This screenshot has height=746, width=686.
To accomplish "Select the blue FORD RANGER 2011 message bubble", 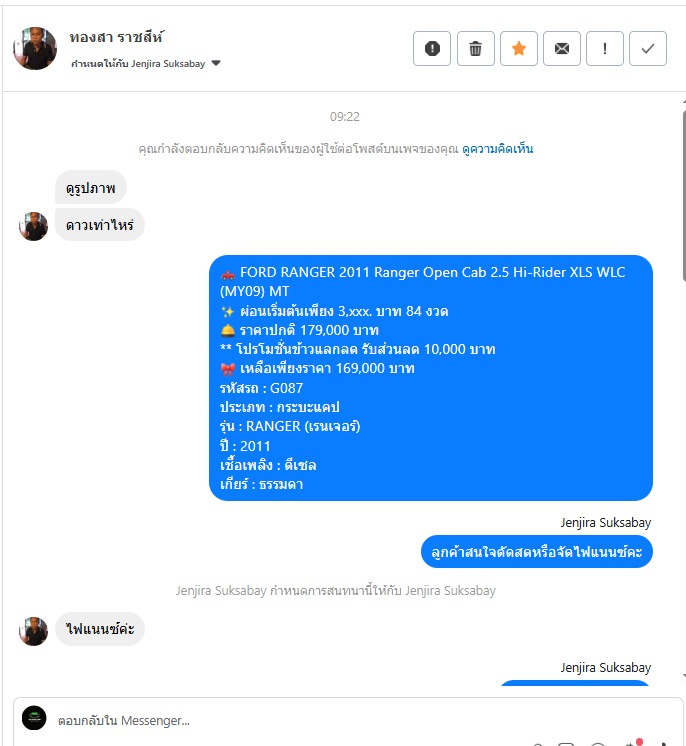I will [431, 378].
